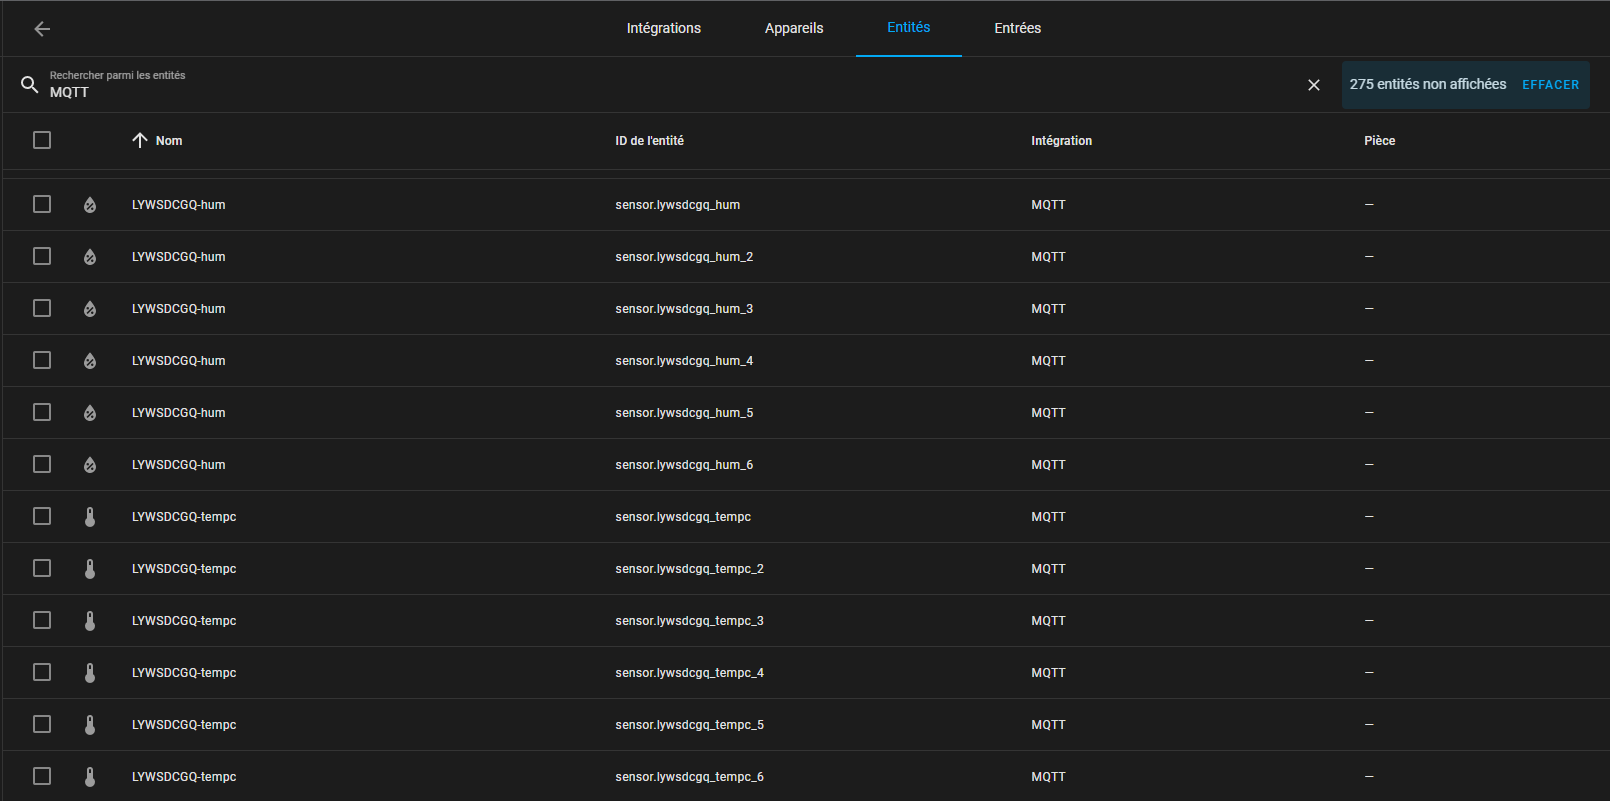
Task: Switch to the Intégrations tab
Action: pyautogui.click(x=663, y=28)
